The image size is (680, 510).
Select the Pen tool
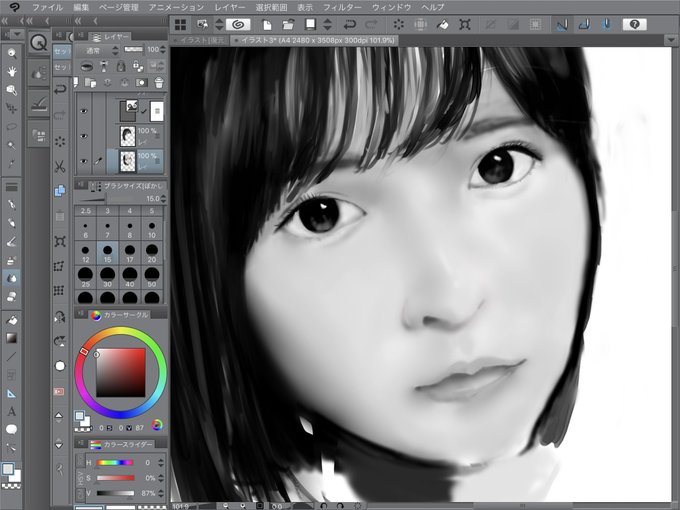click(x=12, y=204)
